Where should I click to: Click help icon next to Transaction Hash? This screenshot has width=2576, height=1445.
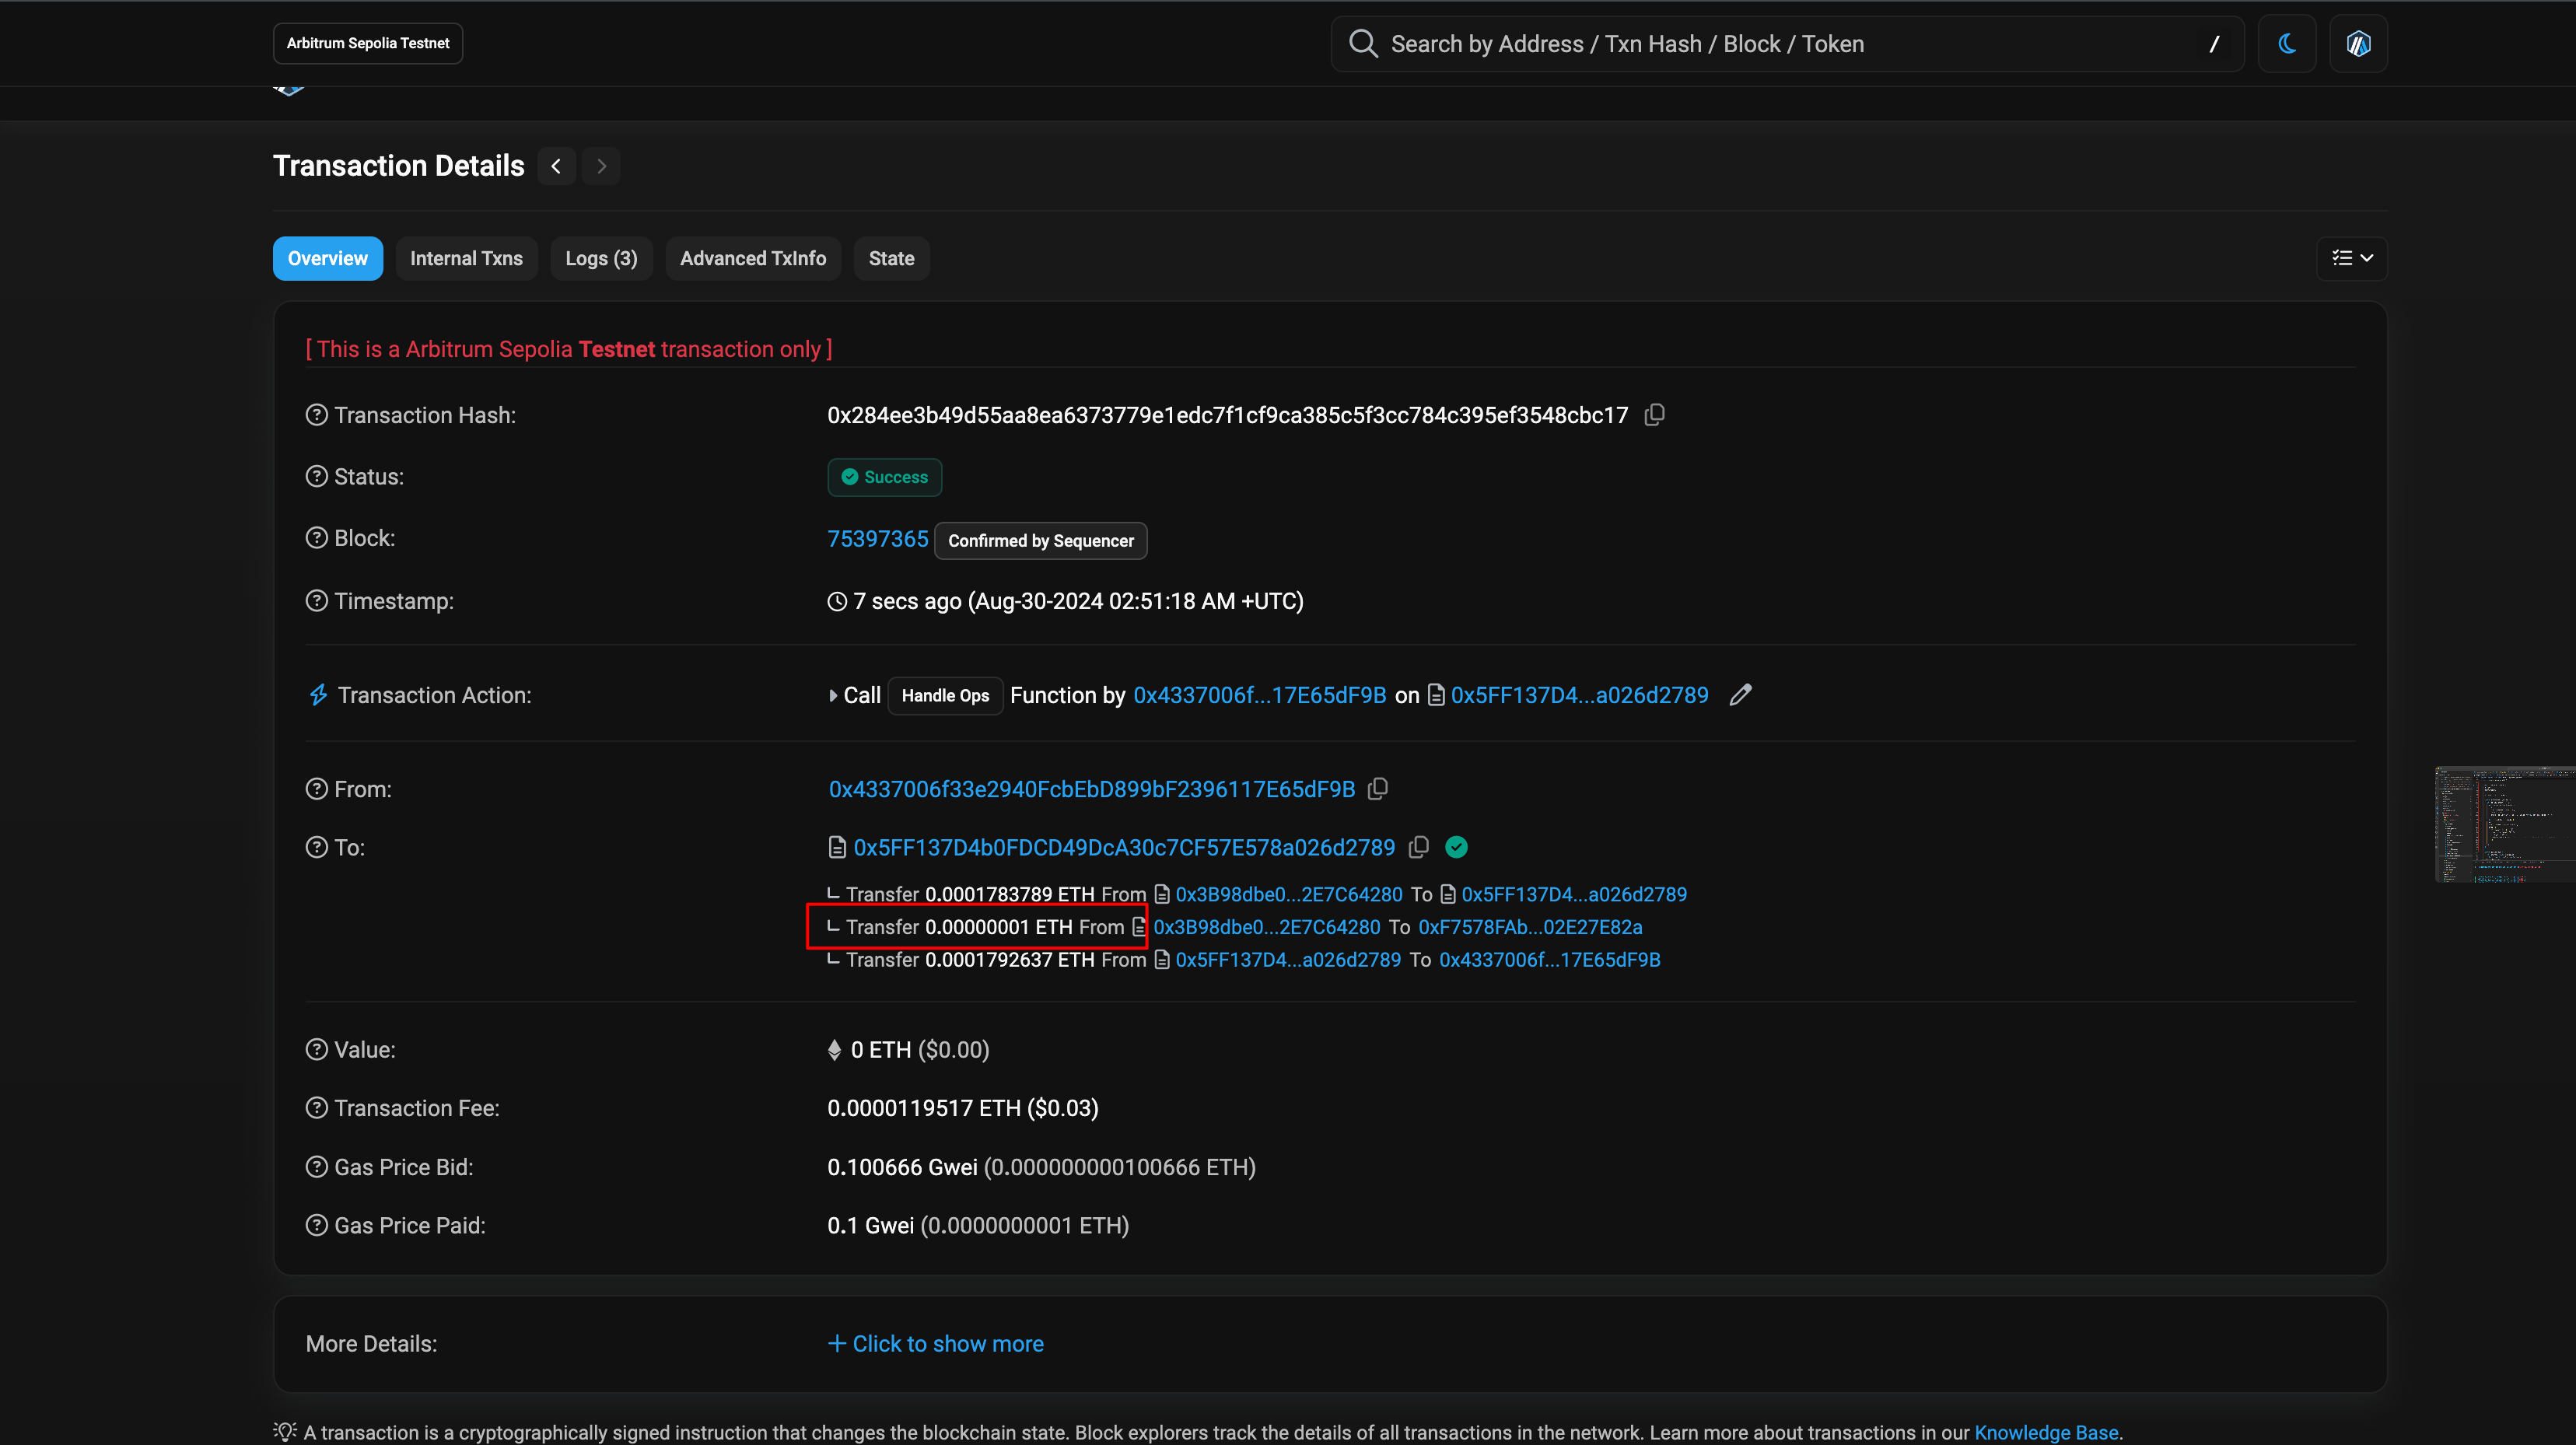pos(317,415)
